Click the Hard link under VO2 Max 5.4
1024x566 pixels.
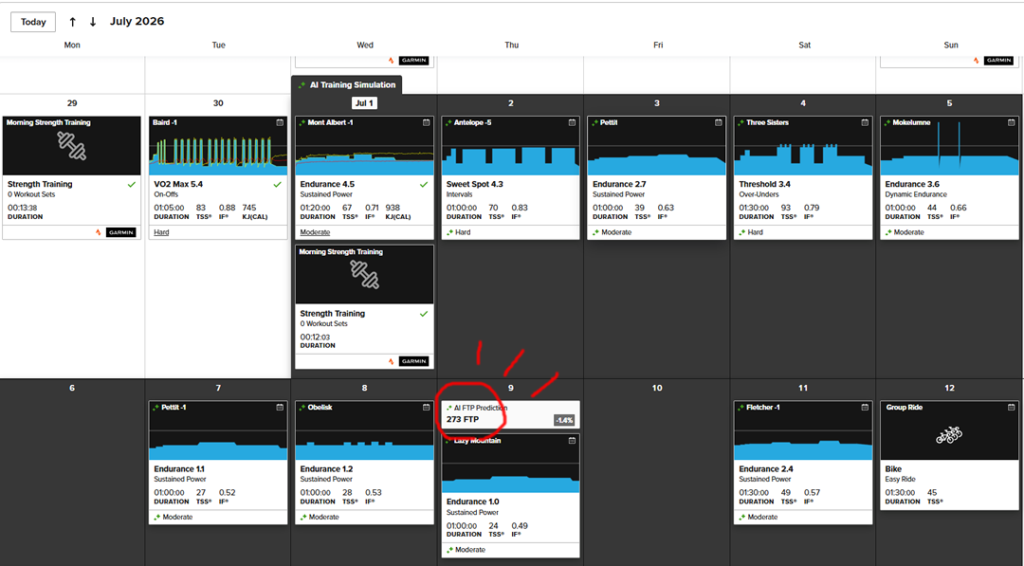(x=161, y=232)
